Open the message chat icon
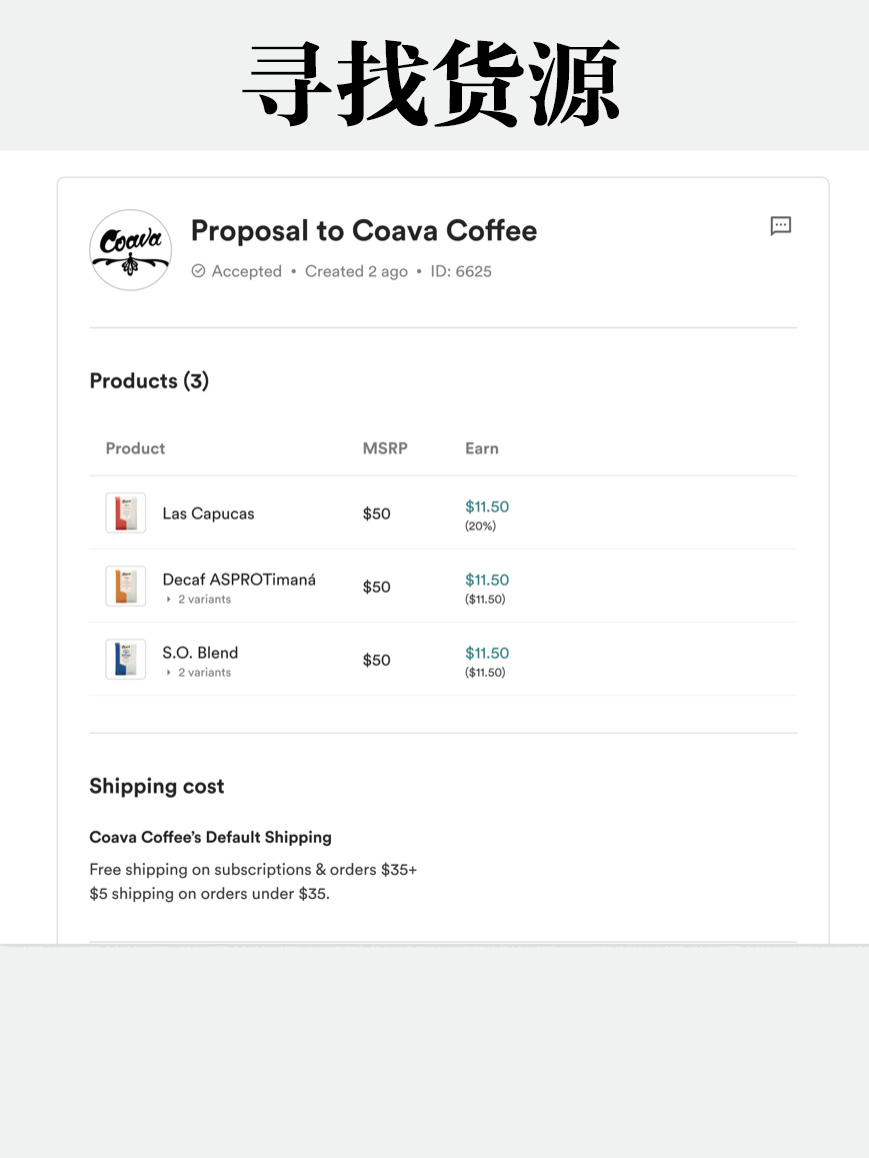 click(x=780, y=225)
